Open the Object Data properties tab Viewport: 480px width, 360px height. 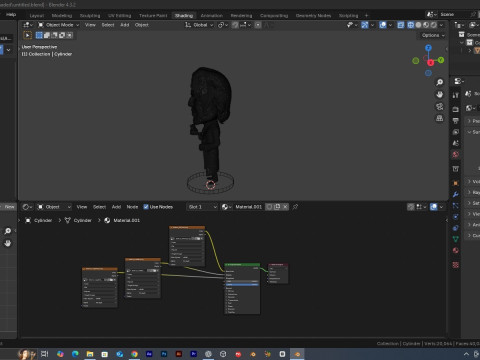point(456,239)
